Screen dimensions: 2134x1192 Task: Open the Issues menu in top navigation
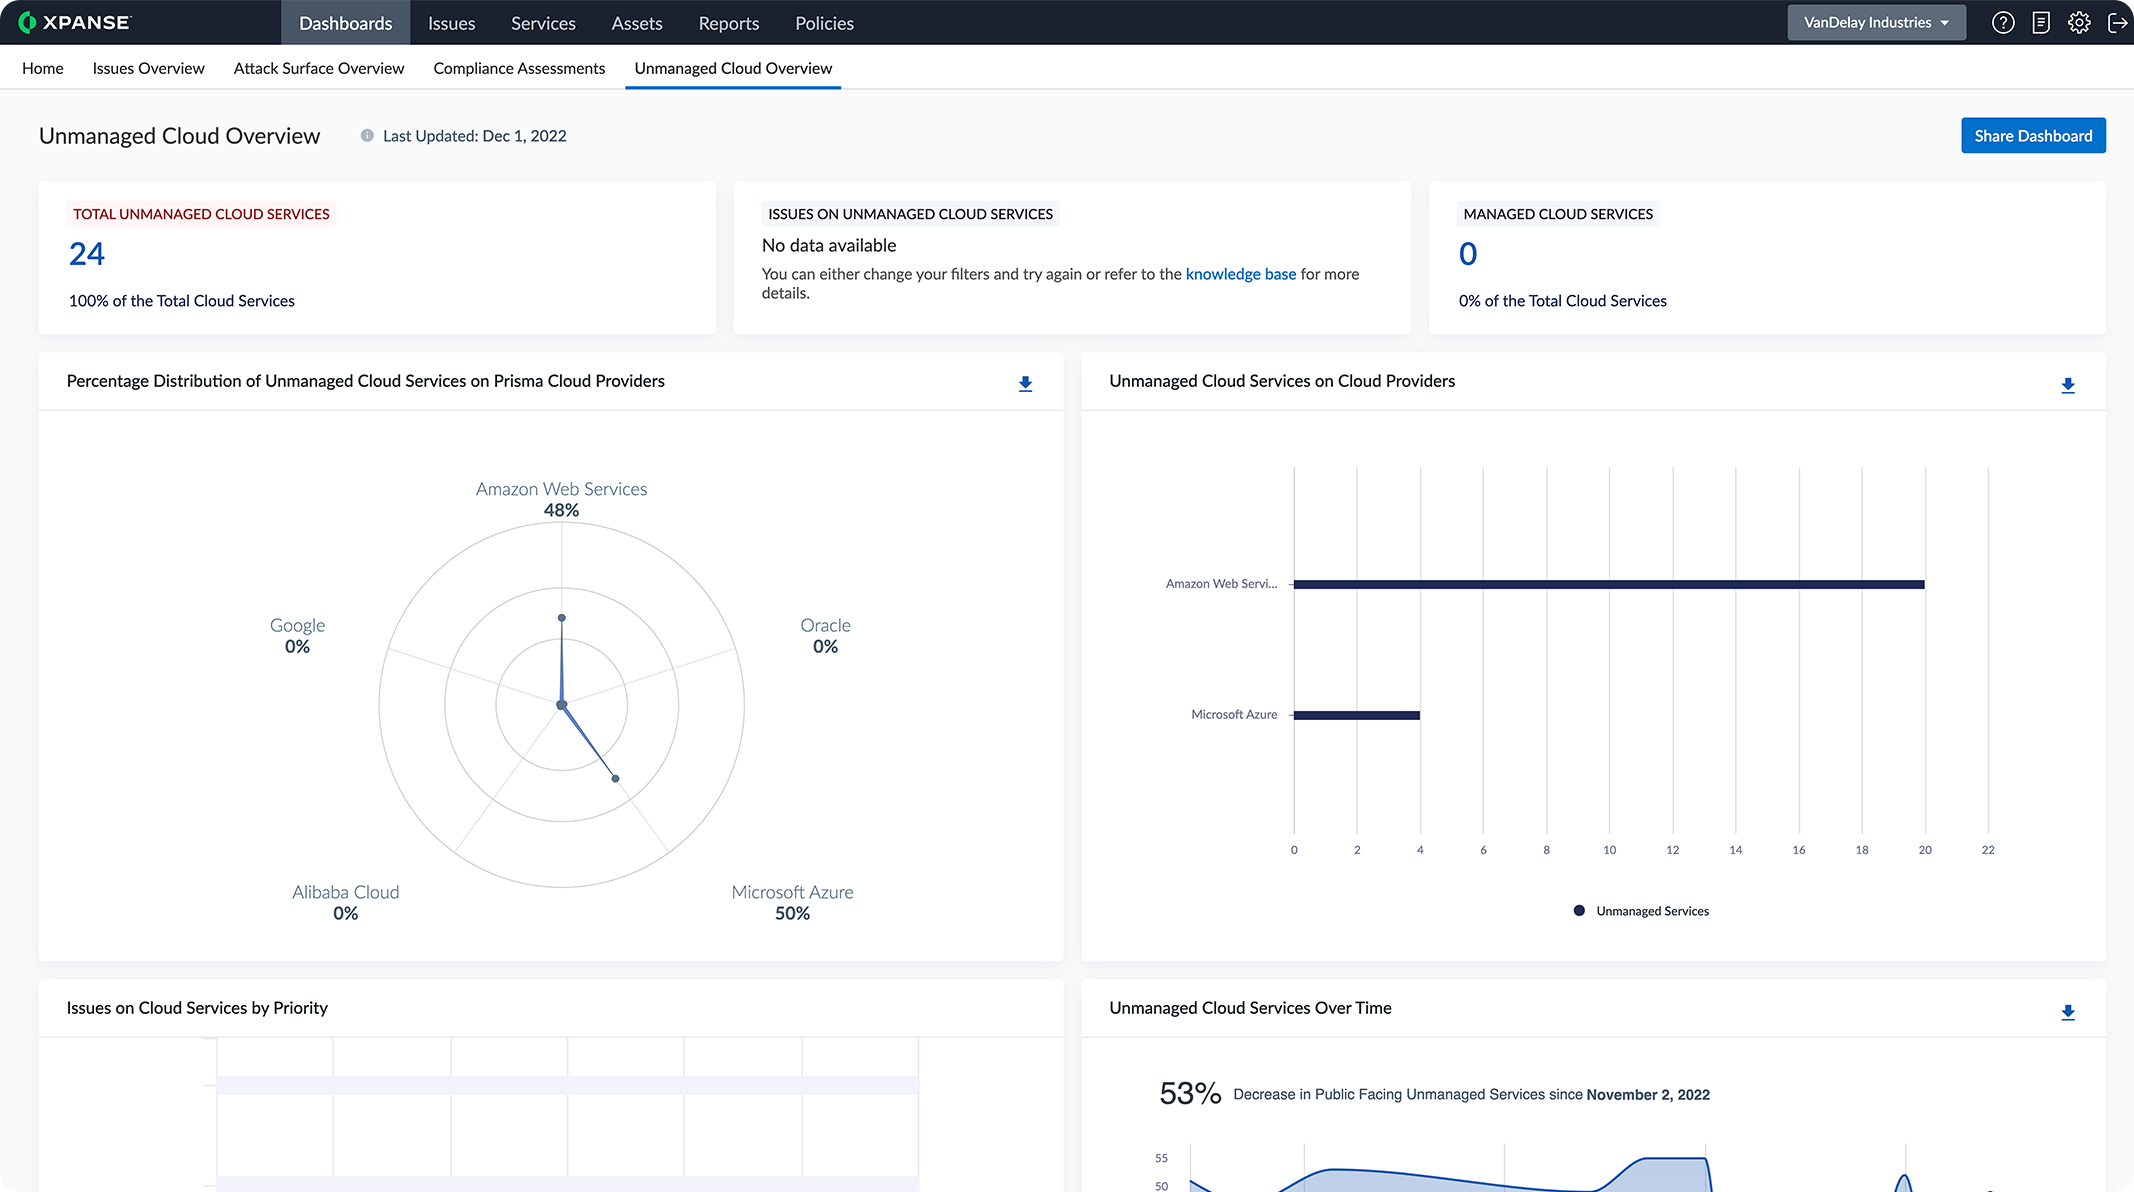451,23
